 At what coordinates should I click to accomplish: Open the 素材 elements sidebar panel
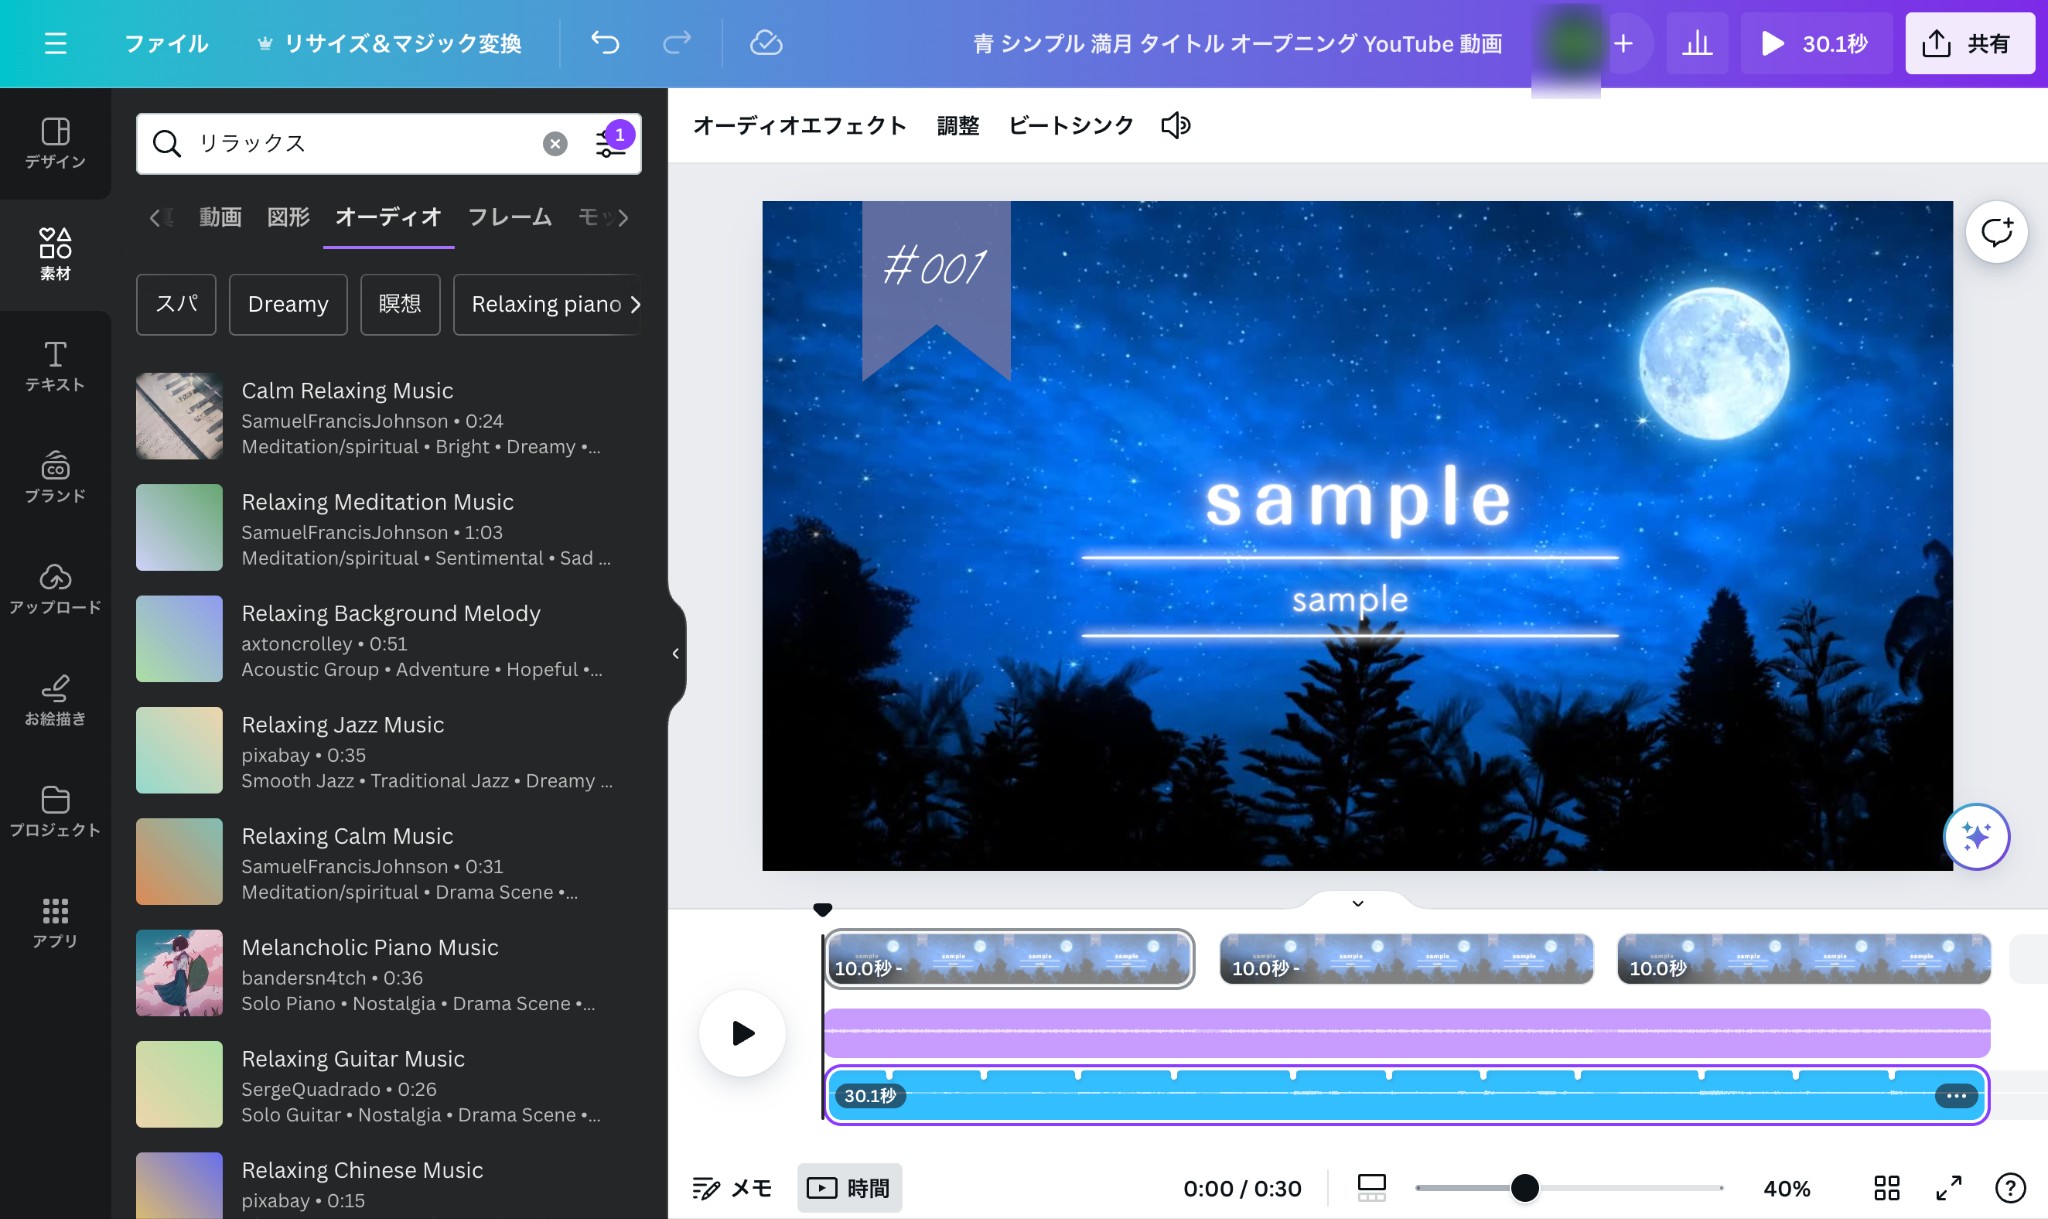click(x=55, y=254)
